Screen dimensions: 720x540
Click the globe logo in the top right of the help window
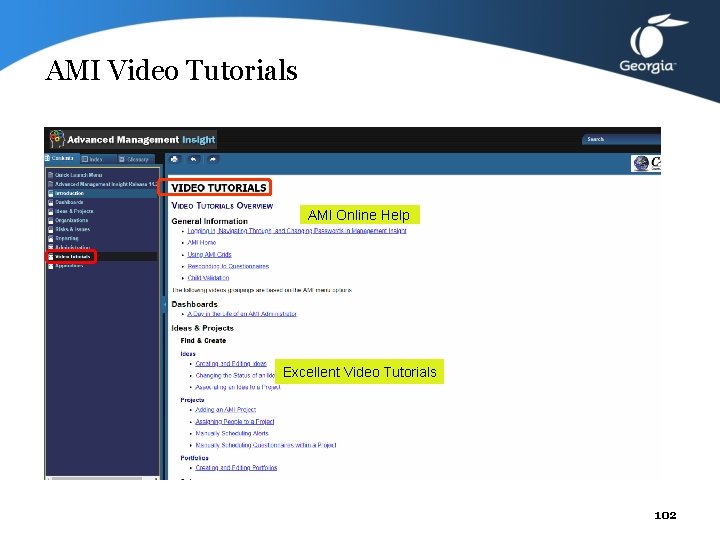(641, 163)
